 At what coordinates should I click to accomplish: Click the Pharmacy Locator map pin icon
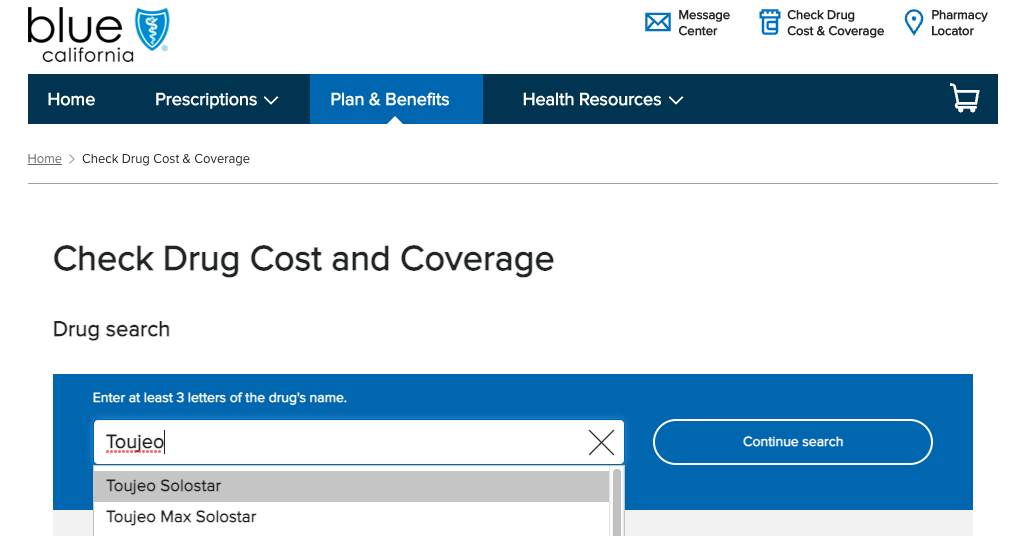913,22
